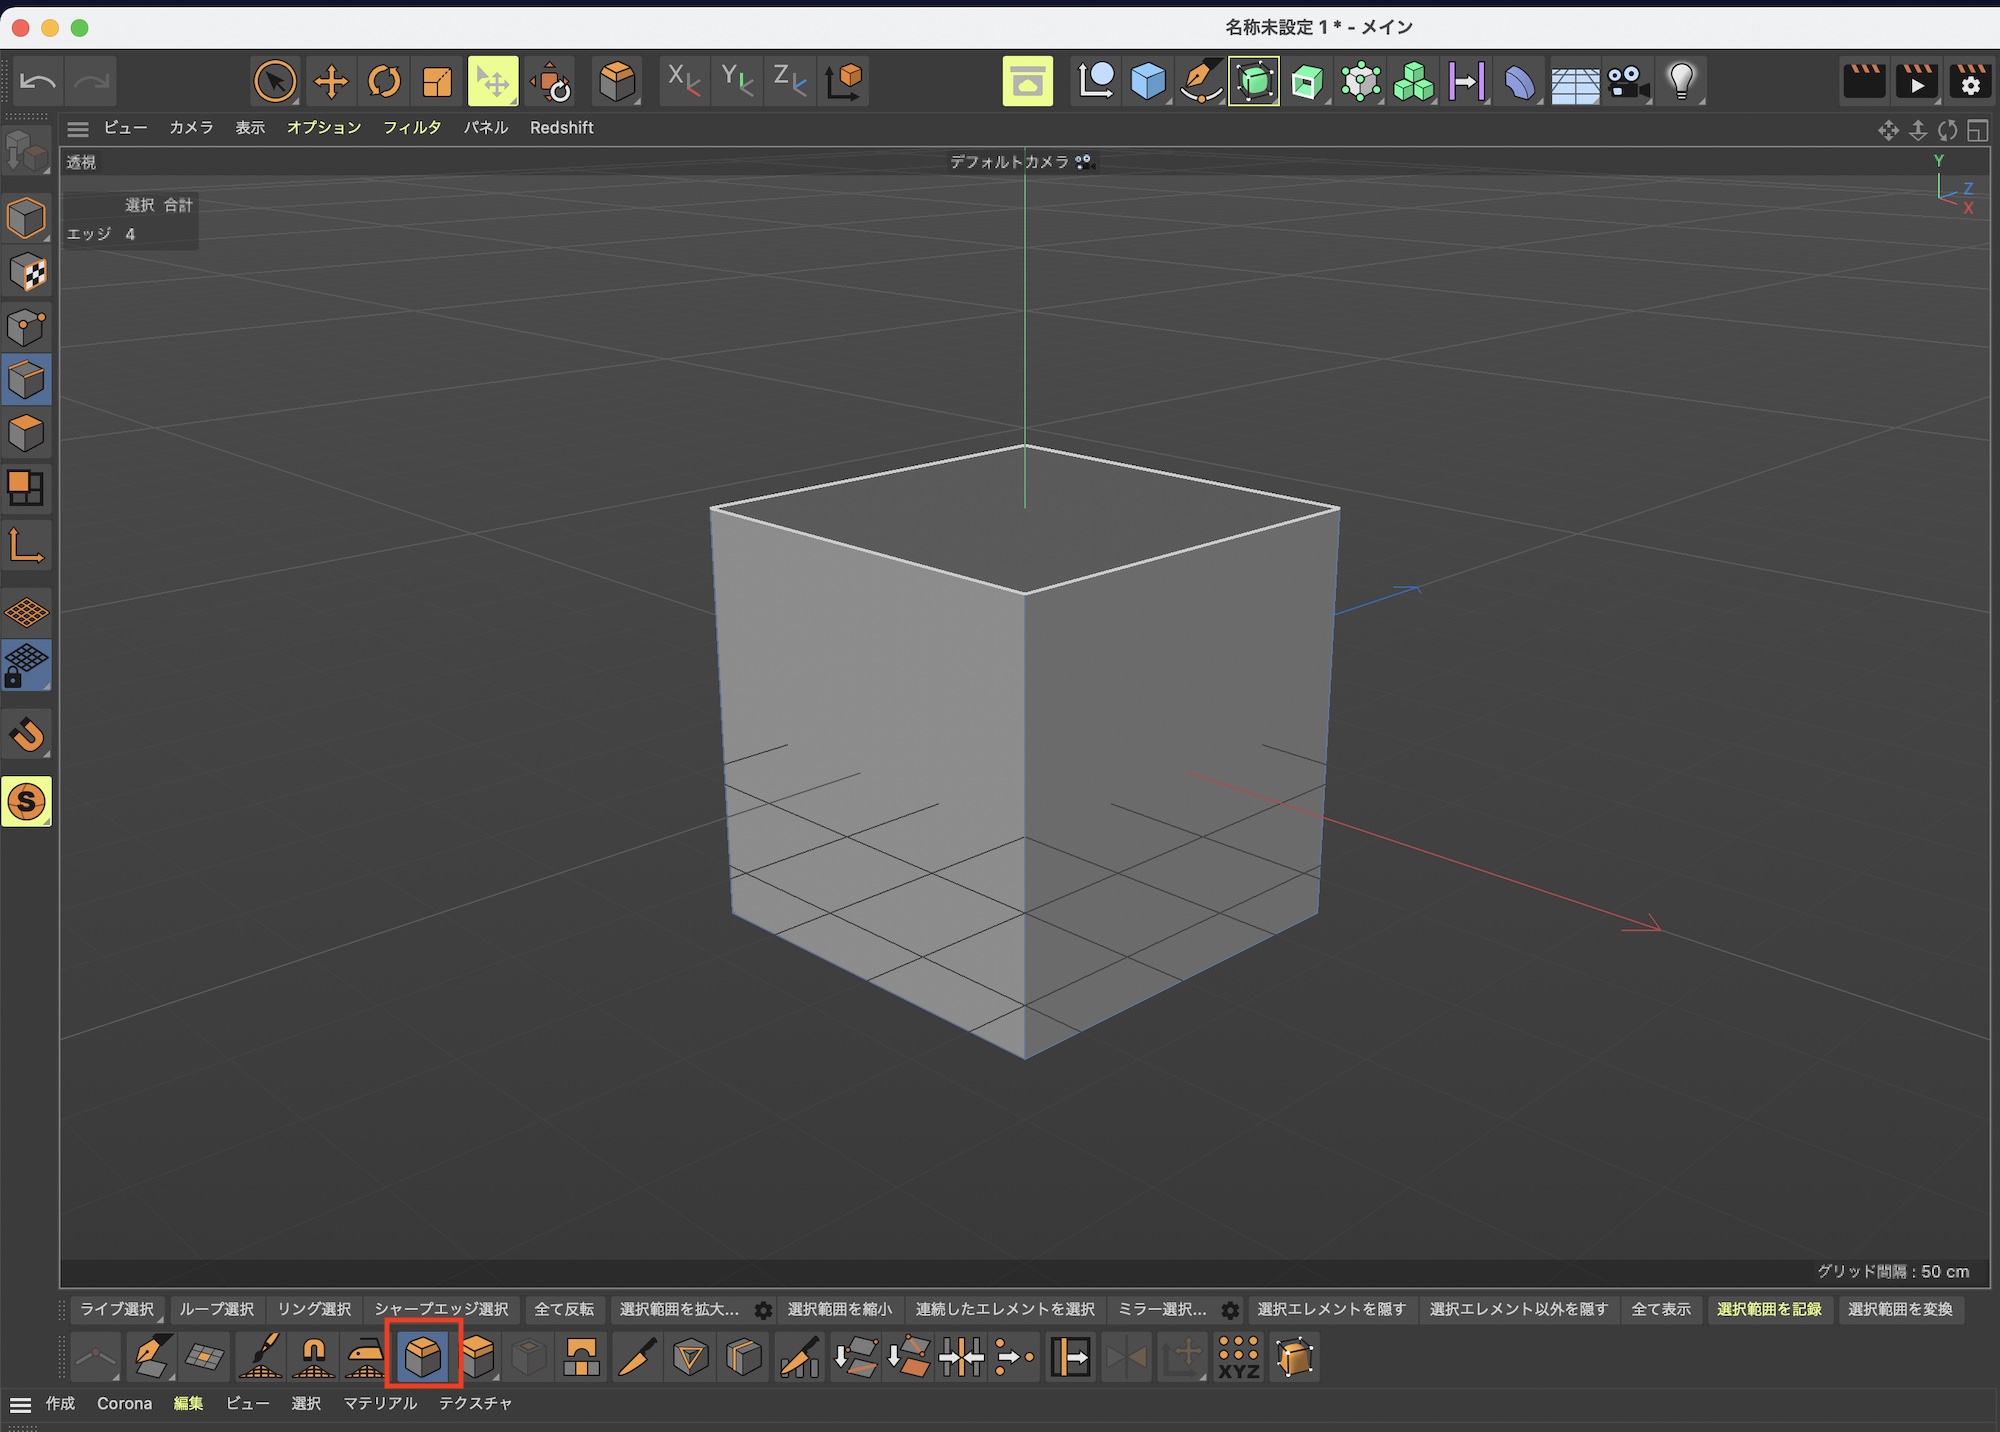The width and height of the screenshot is (2000, 1432).
Task: Open the フィルタ viewport menu
Action: (411, 127)
